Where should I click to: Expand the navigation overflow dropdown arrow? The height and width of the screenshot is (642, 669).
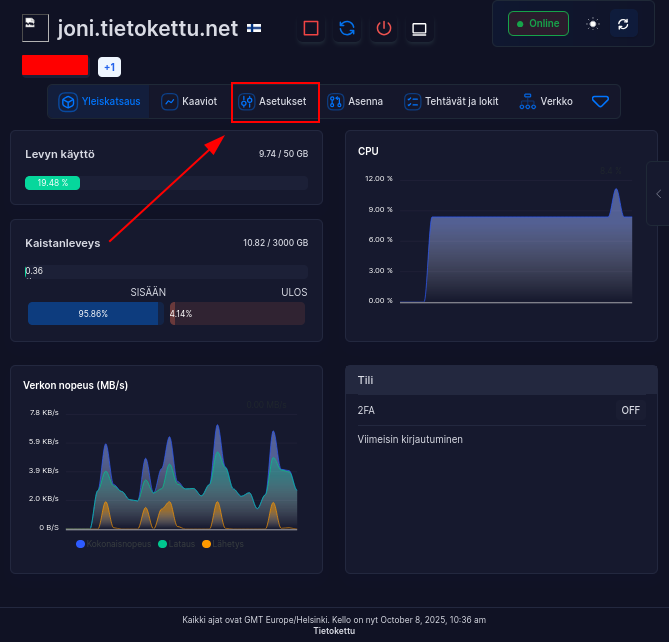(600, 101)
